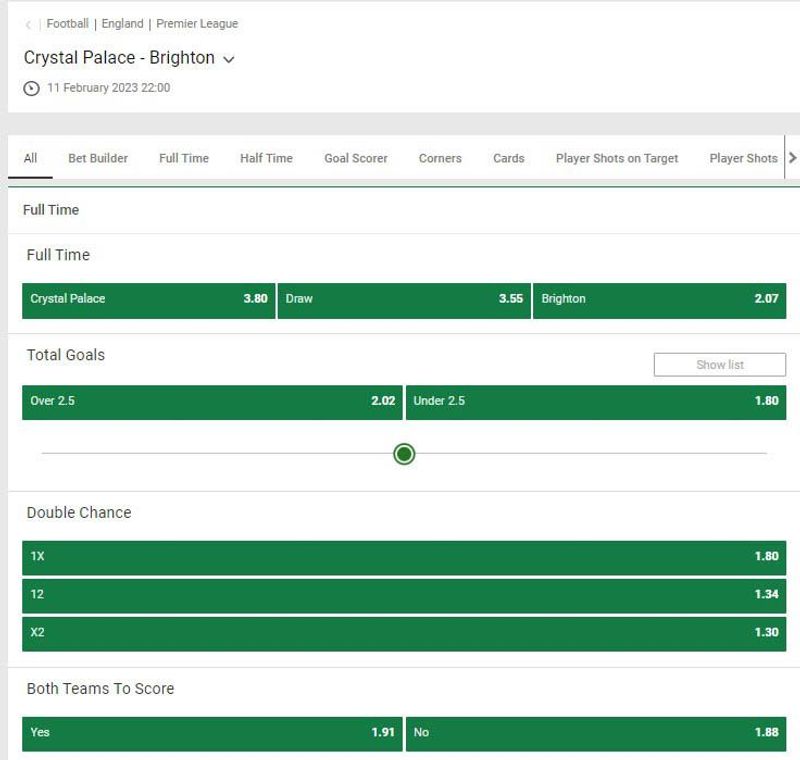This screenshot has height=760, width=800.
Task: Open the Goal Scorer tab
Action: coord(356,158)
